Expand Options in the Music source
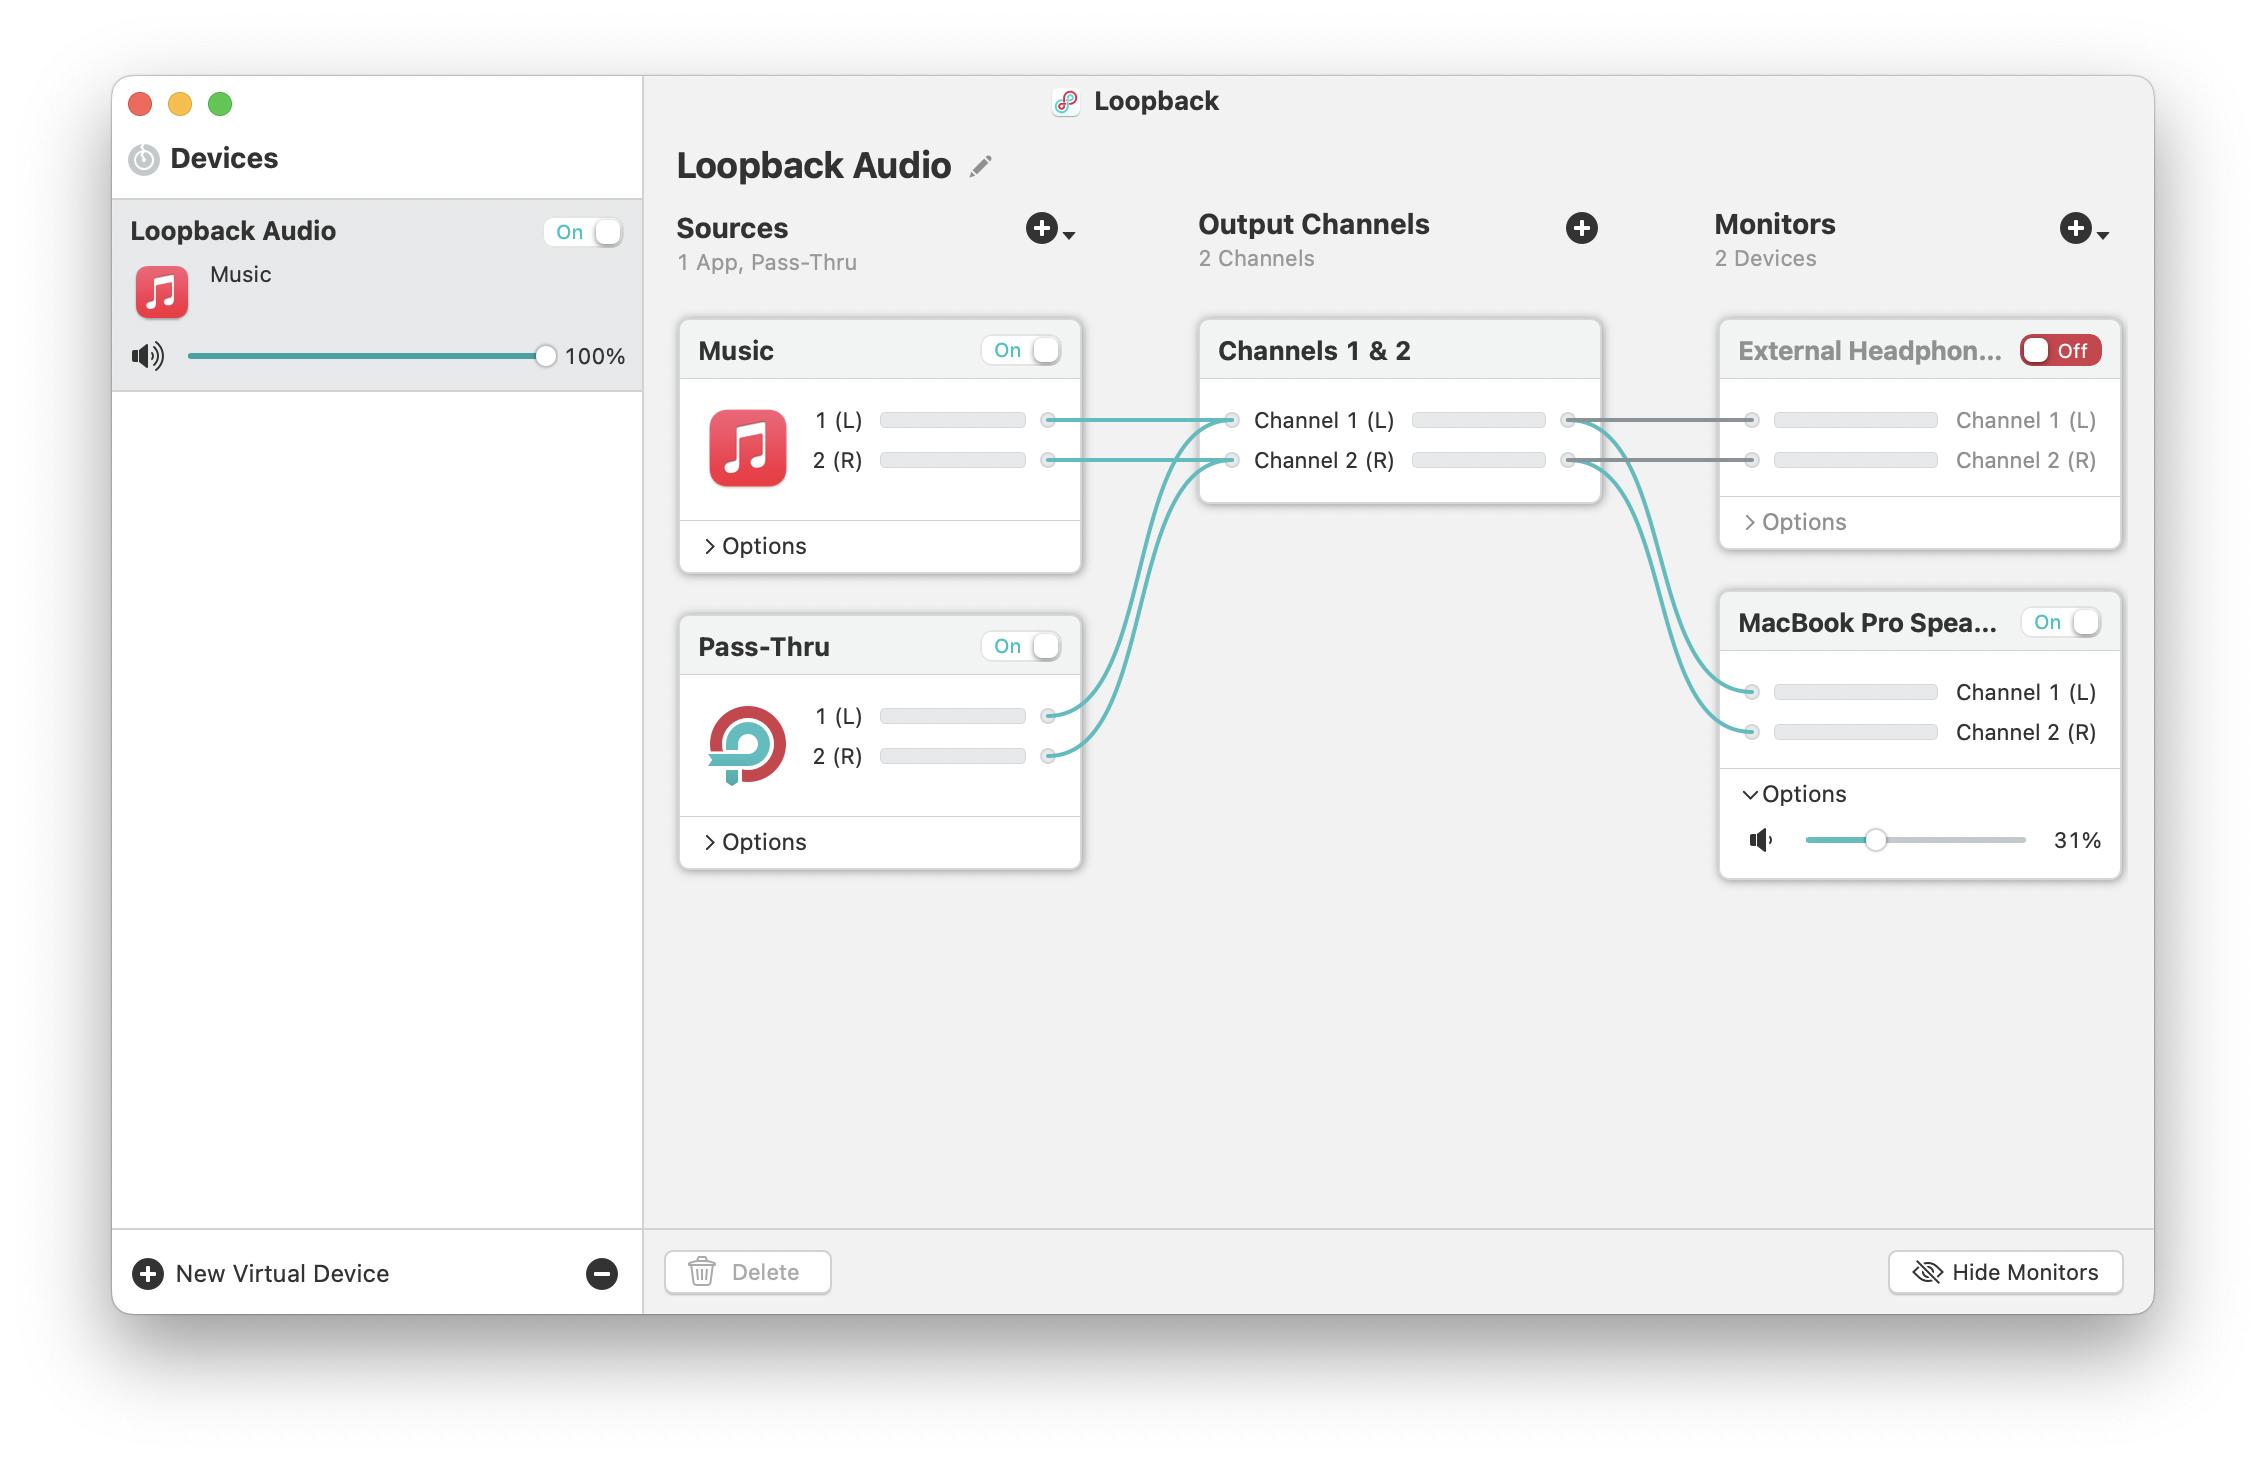Image resolution: width=2266 pixels, height=1462 pixels. (x=755, y=546)
